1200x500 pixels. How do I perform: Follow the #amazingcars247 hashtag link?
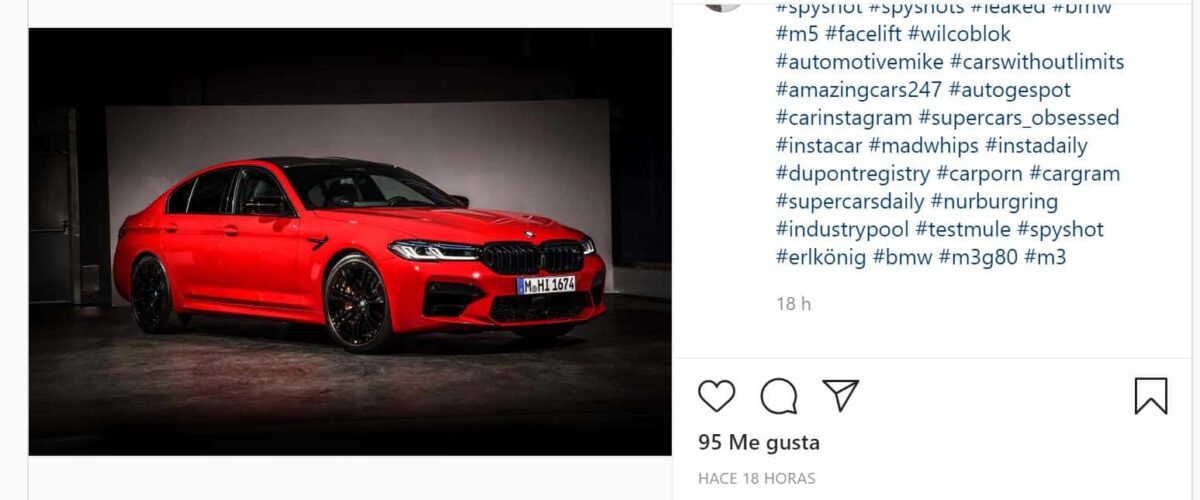tap(859, 90)
